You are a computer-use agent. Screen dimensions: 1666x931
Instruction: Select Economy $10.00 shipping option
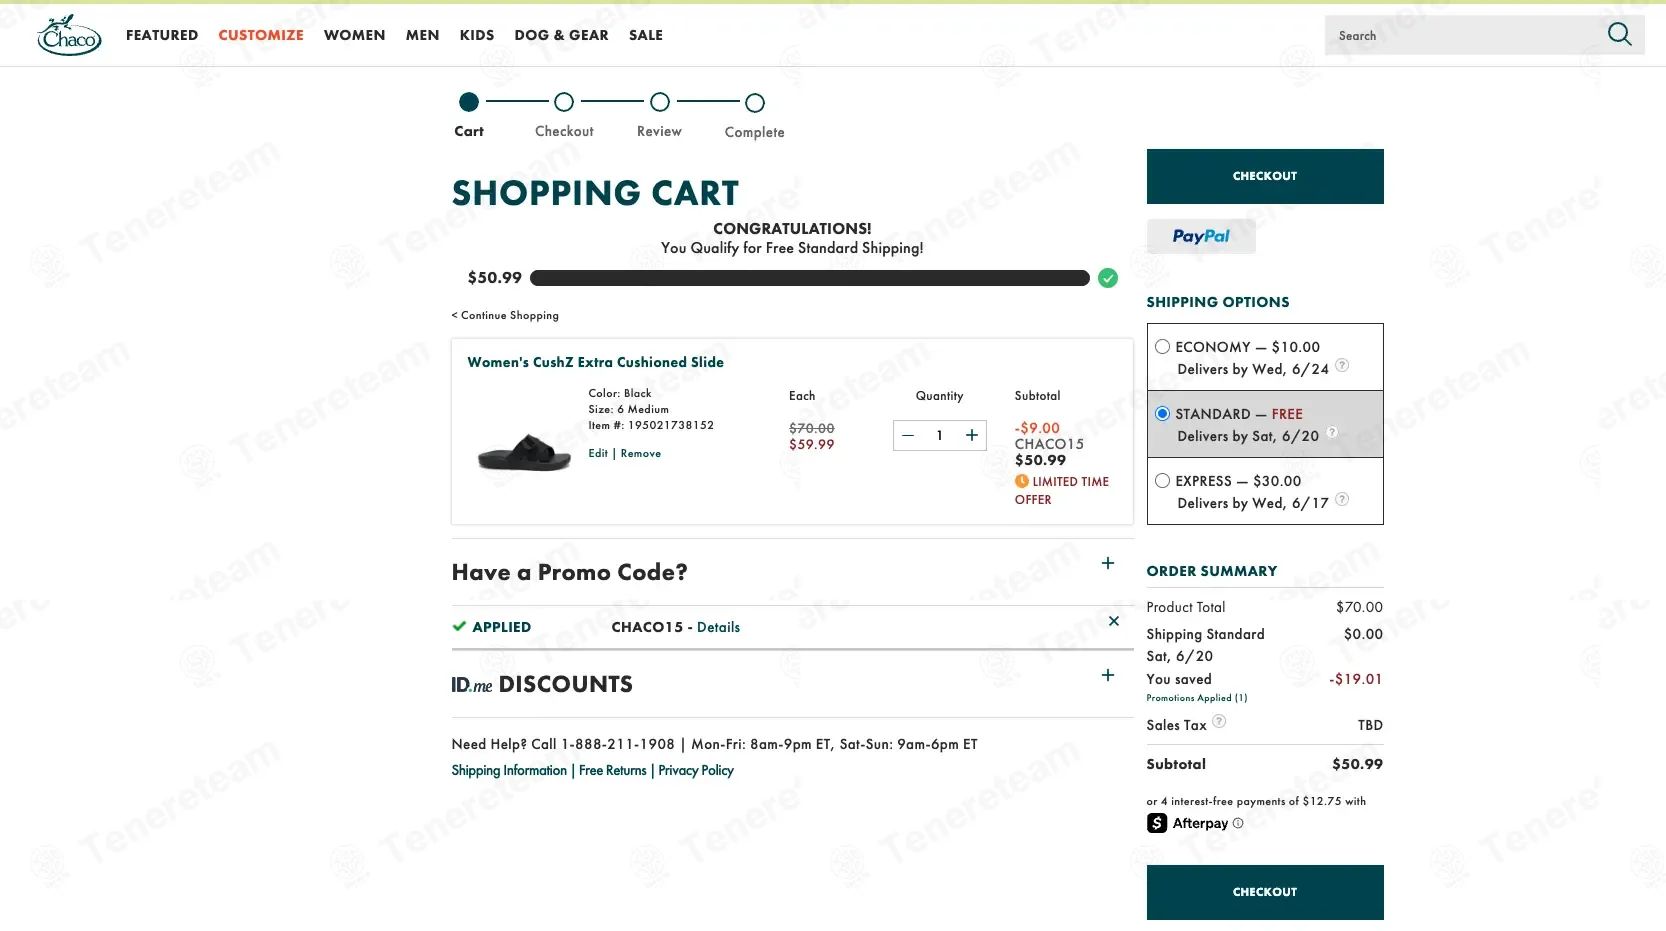coord(1162,347)
